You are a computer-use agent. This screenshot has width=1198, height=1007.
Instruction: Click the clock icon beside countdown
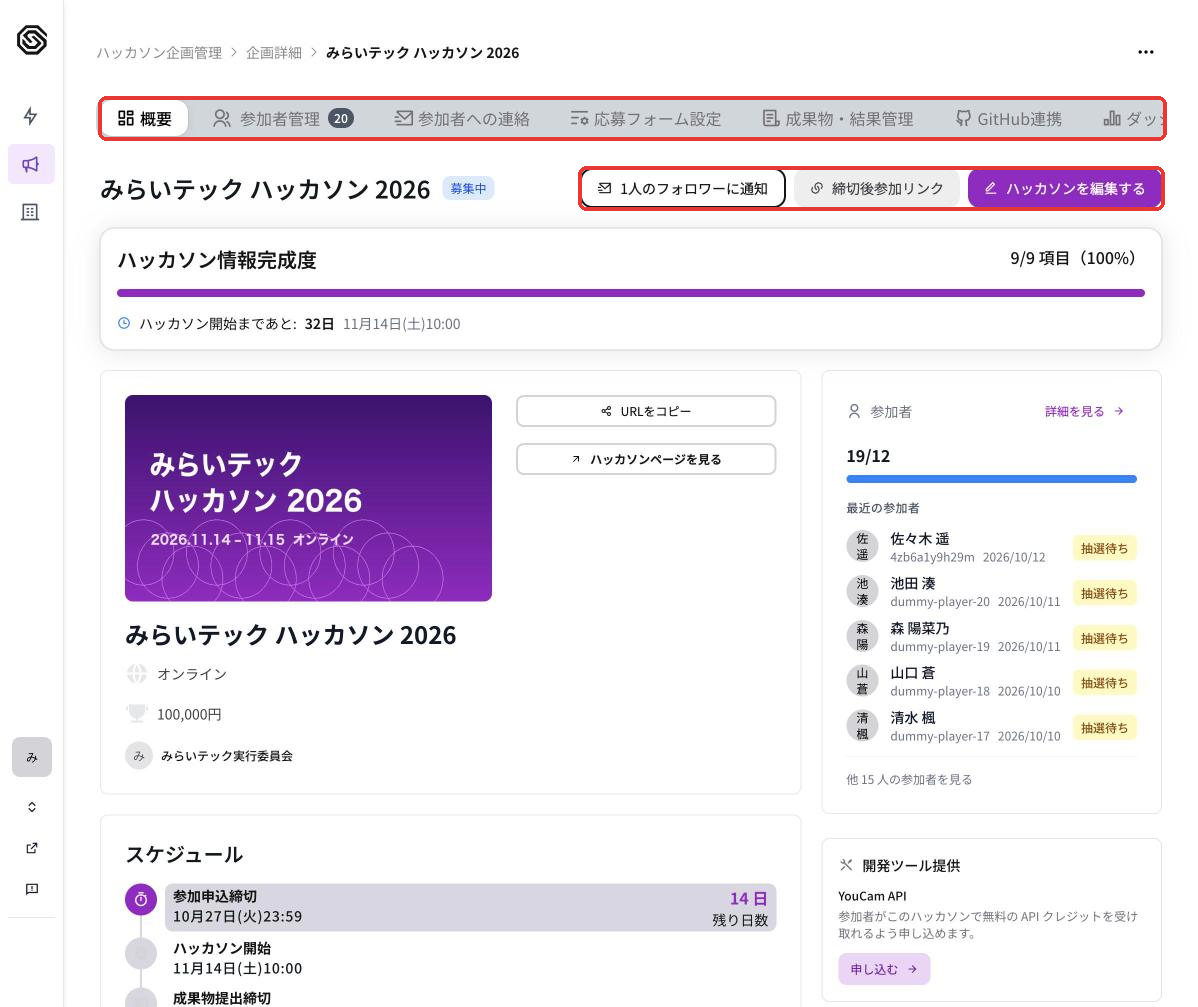pyautogui.click(x=124, y=323)
